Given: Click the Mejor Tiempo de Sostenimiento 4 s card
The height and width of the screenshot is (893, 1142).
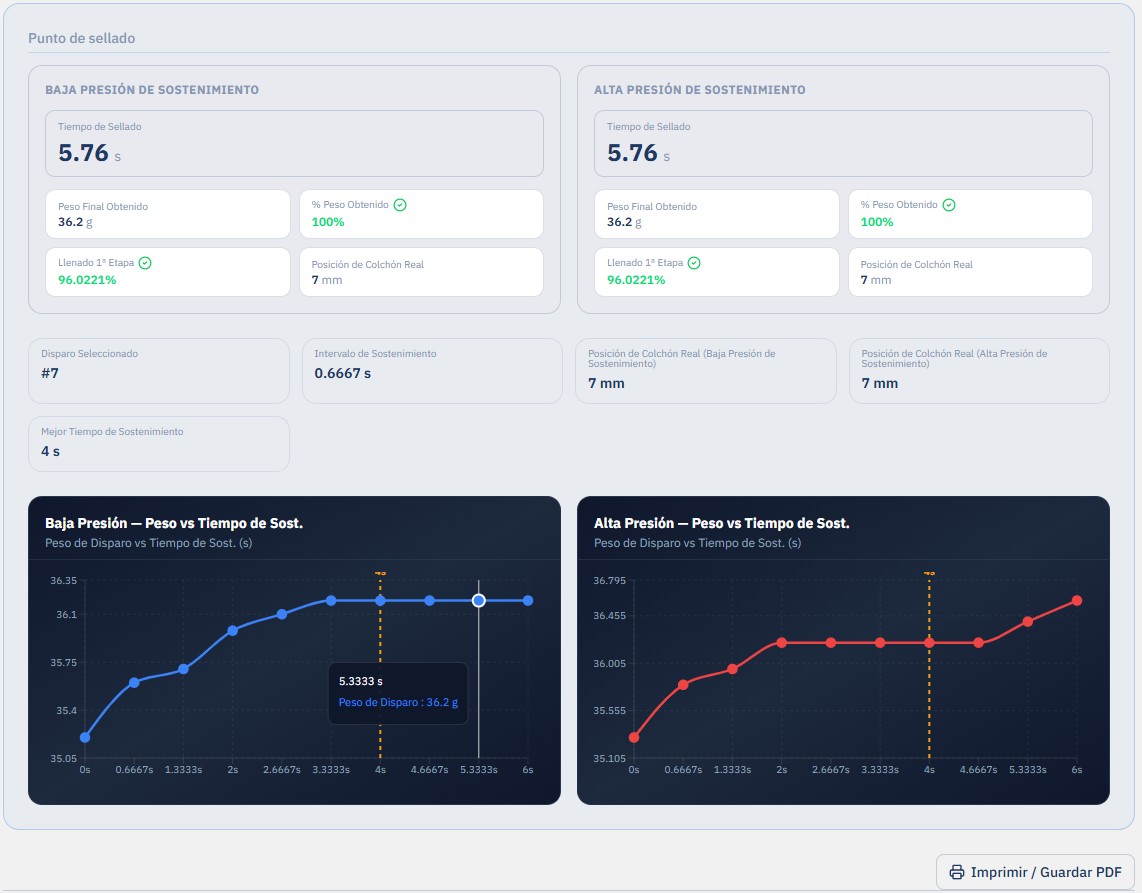Looking at the screenshot, I should (159, 444).
